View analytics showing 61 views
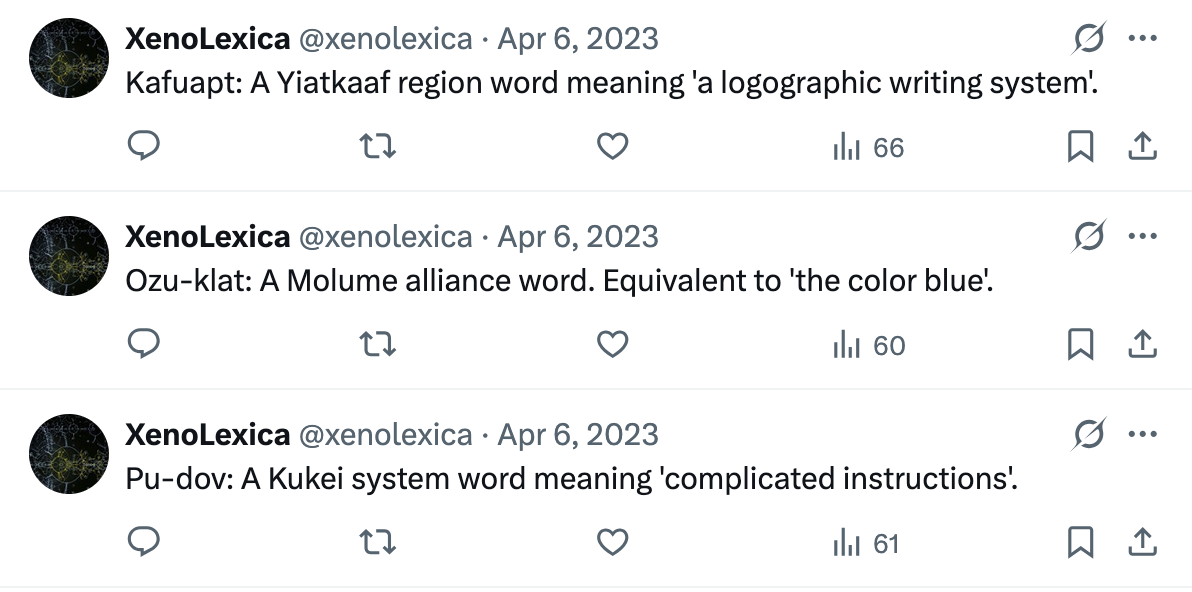Screen dimensions: 1192x592 click(866, 543)
